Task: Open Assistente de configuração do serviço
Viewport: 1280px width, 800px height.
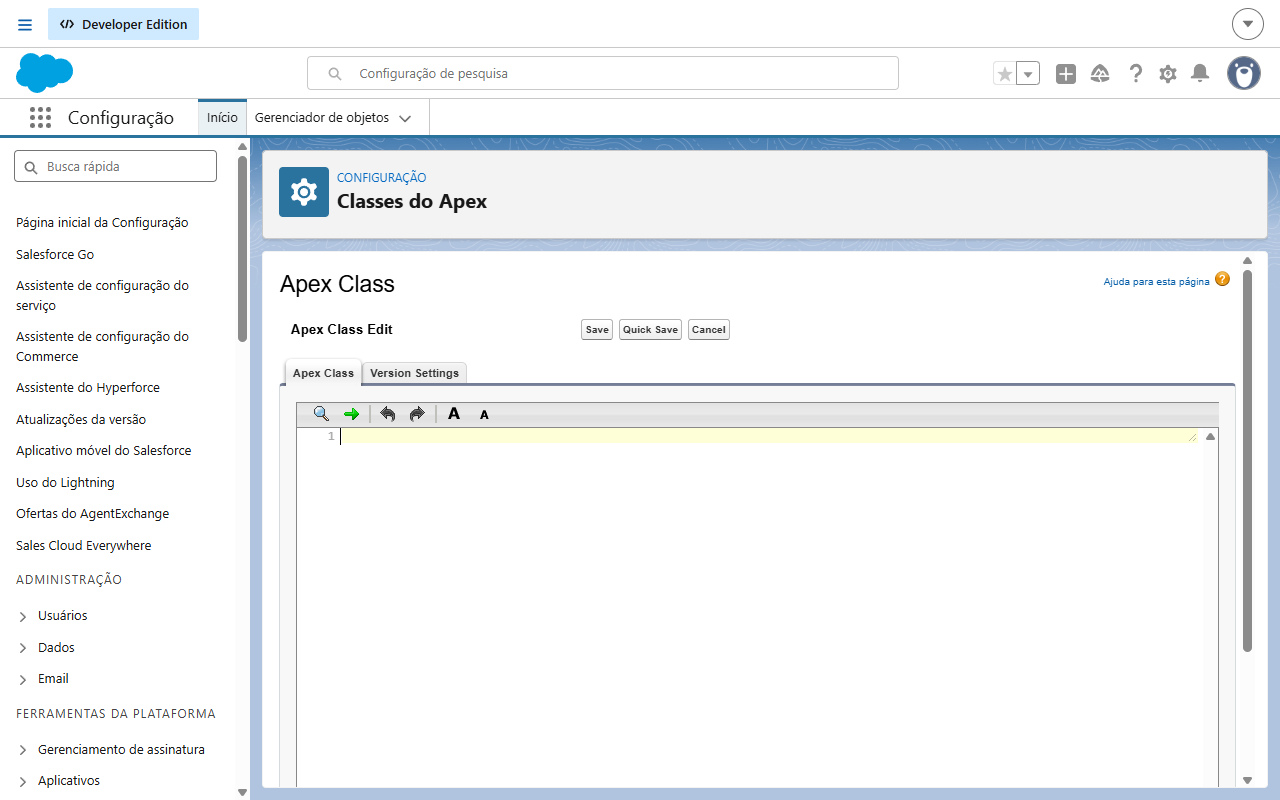Action: tap(102, 296)
